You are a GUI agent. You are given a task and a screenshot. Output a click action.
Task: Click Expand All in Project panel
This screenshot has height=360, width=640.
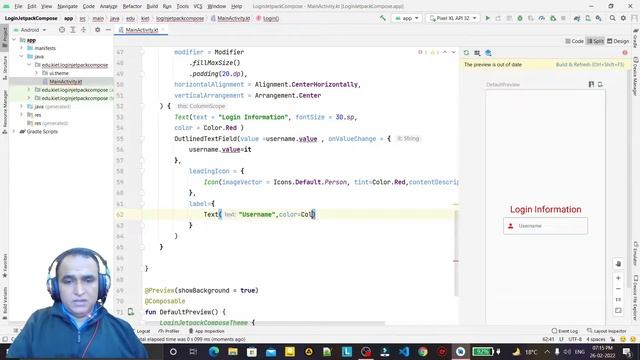(73, 30)
